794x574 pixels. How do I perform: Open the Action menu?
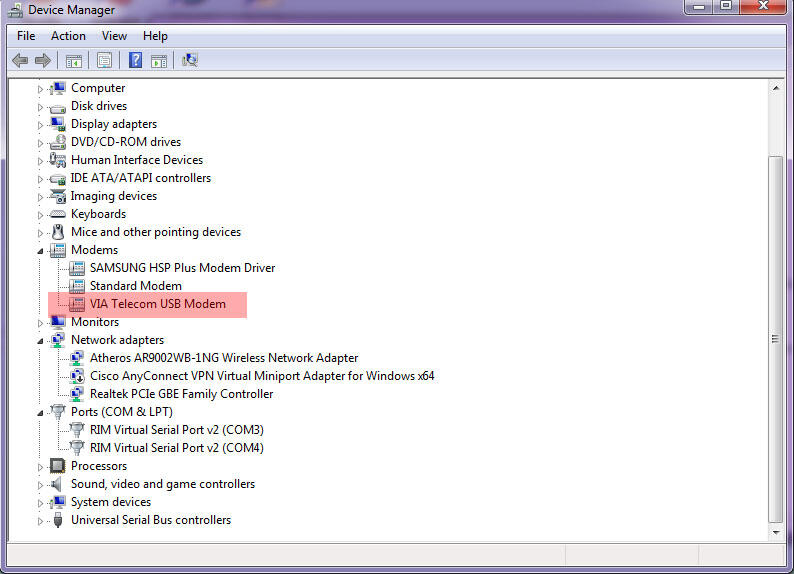pos(68,36)
